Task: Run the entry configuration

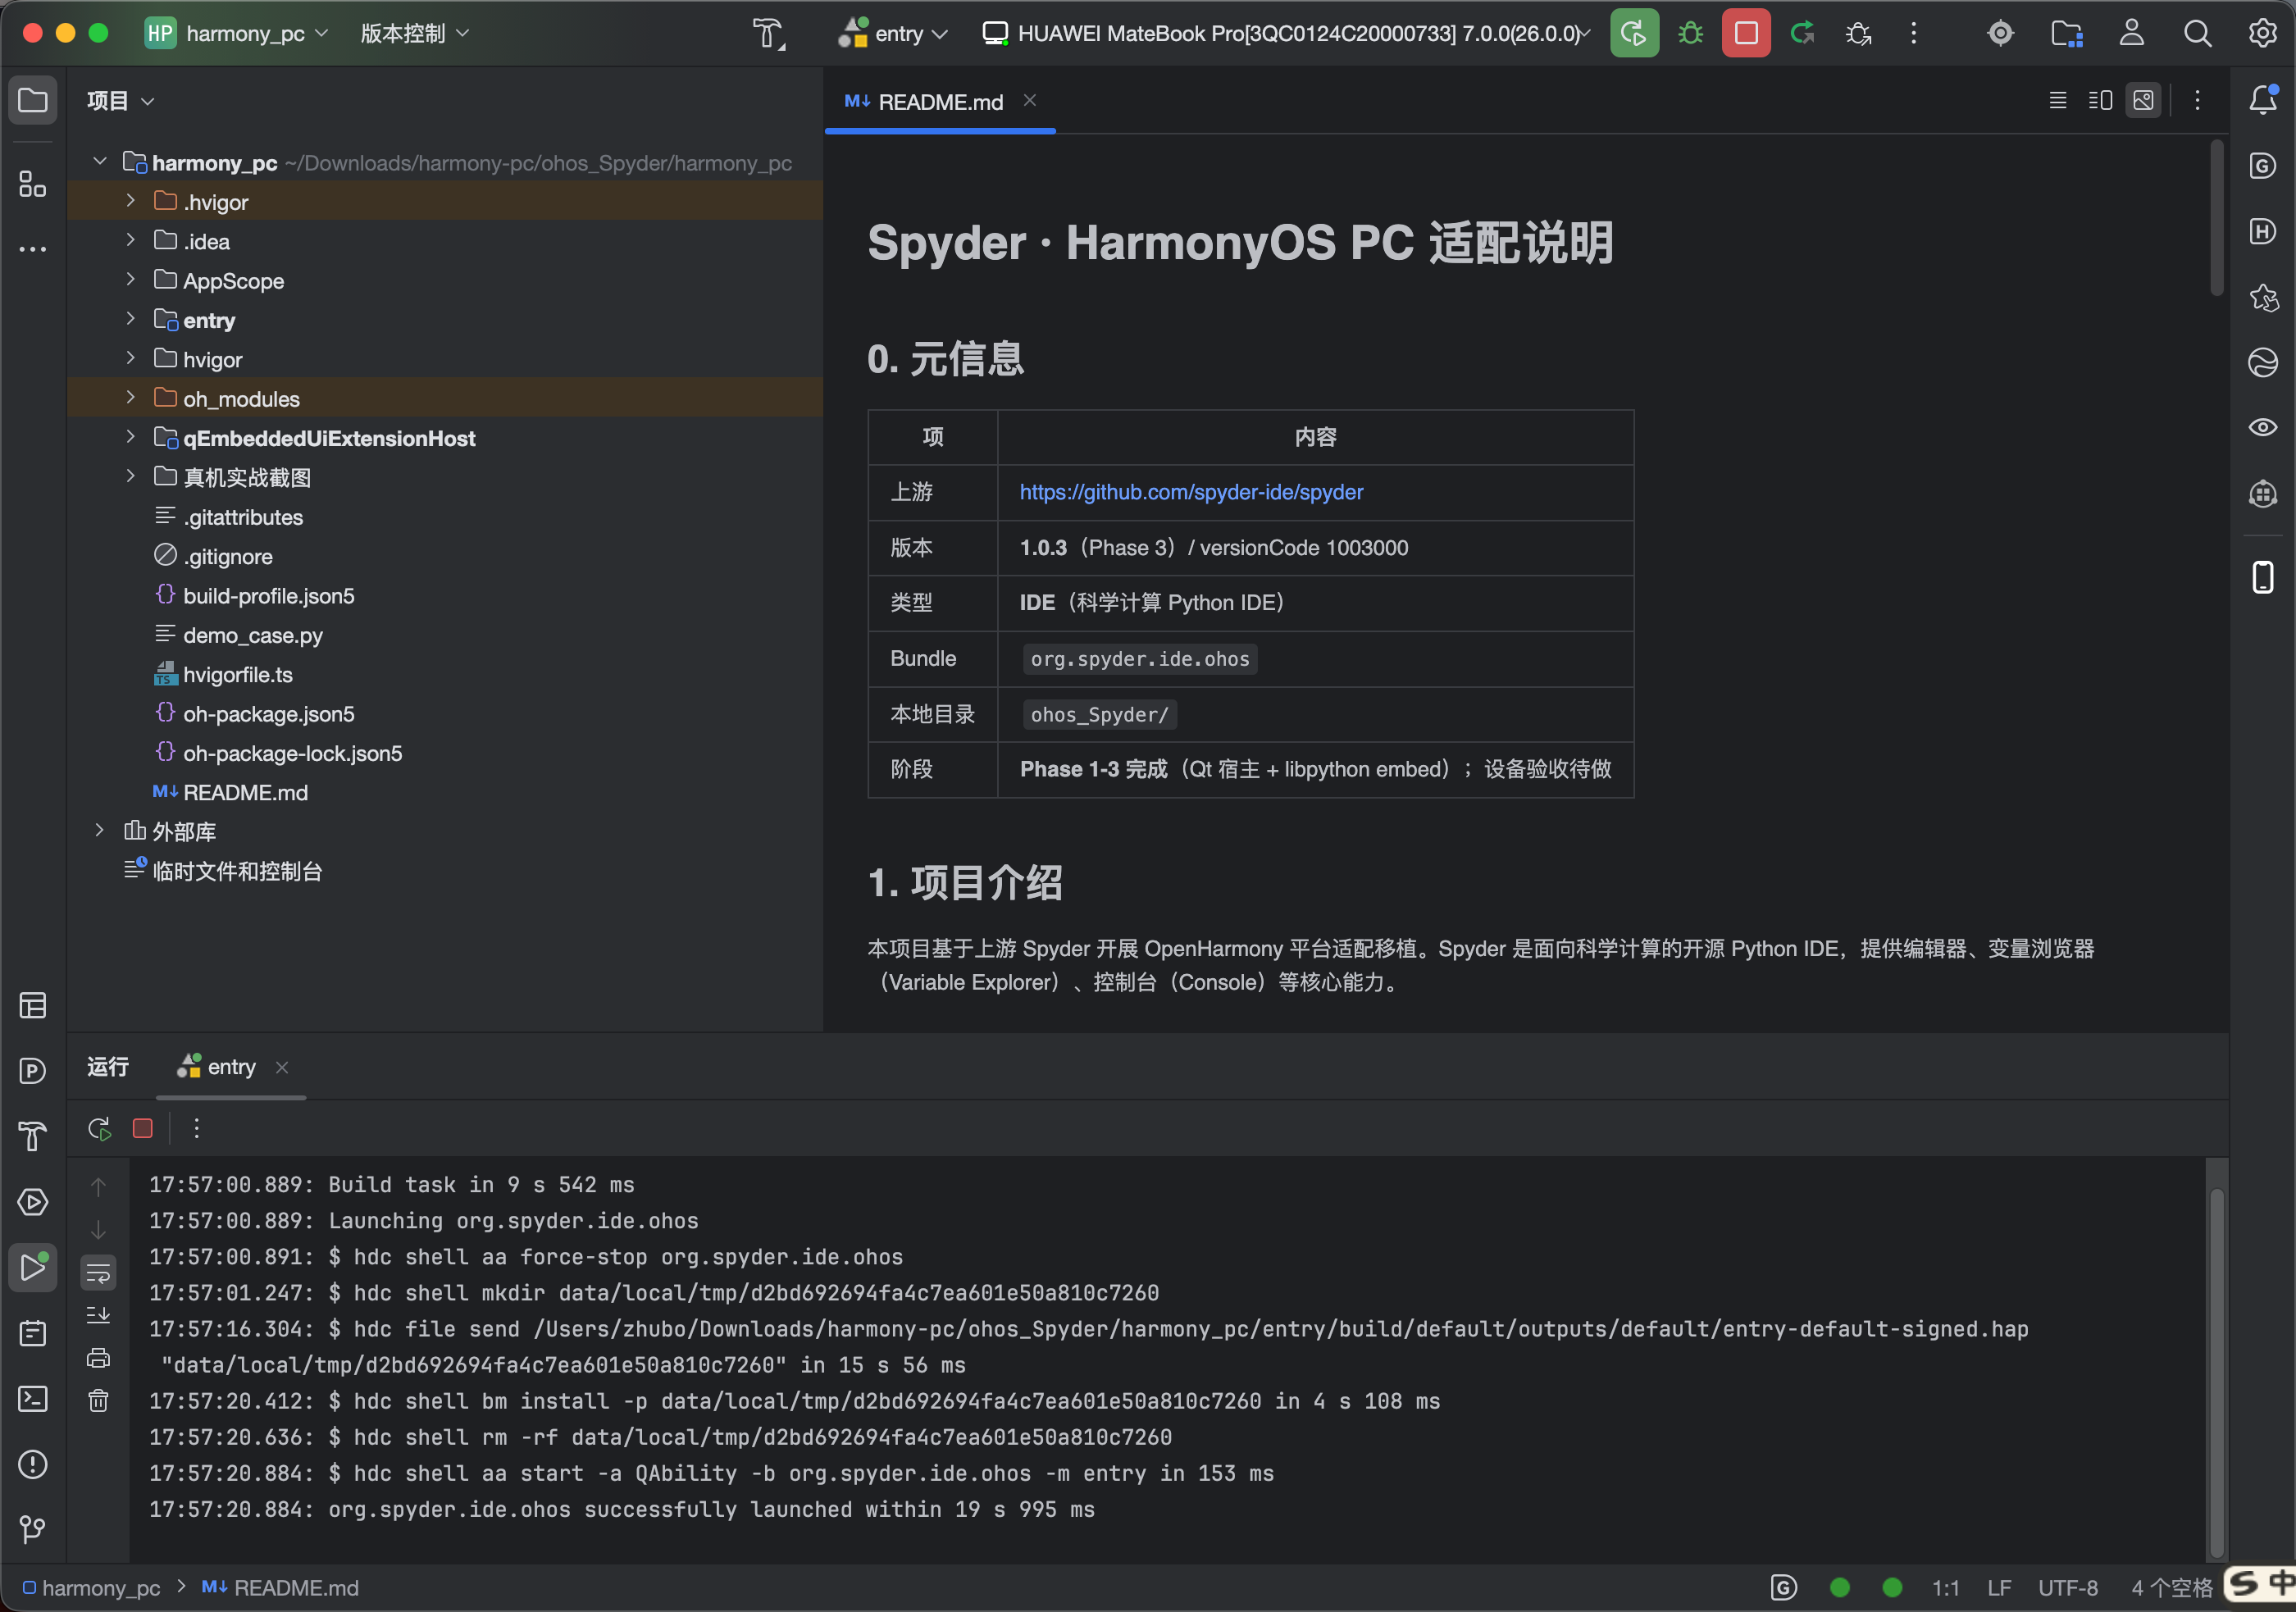Action: 1634,34
